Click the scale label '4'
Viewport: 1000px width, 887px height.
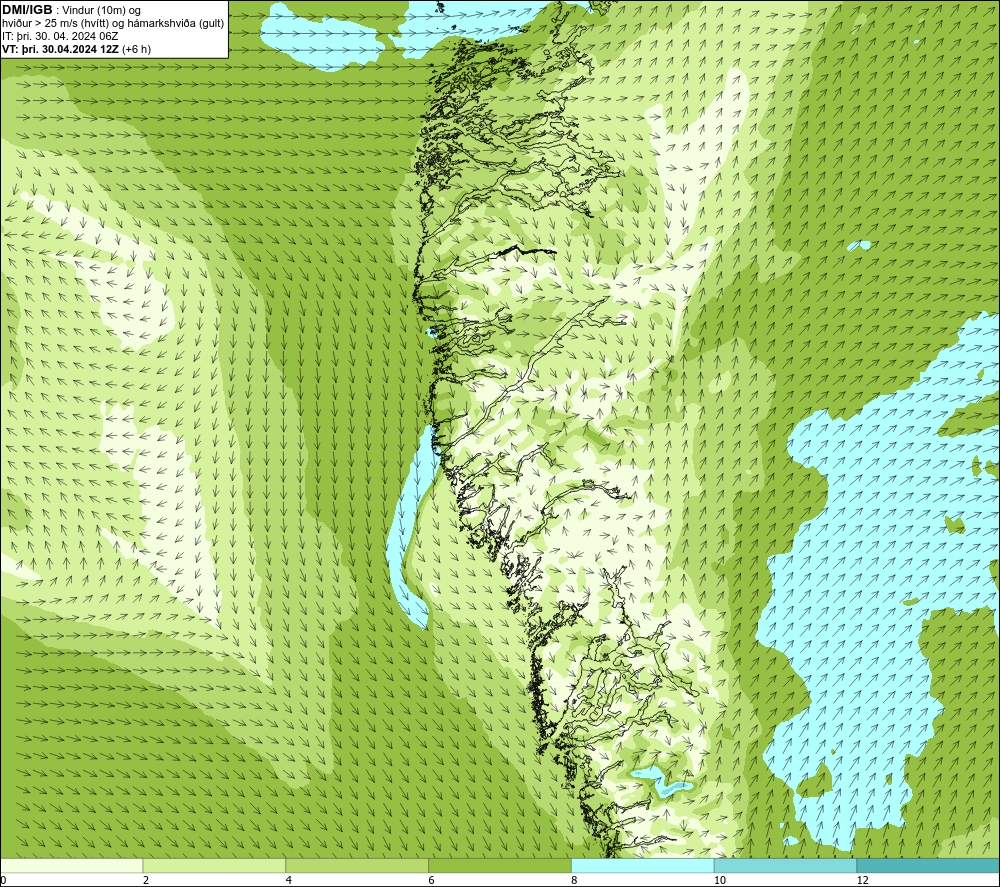289,880
